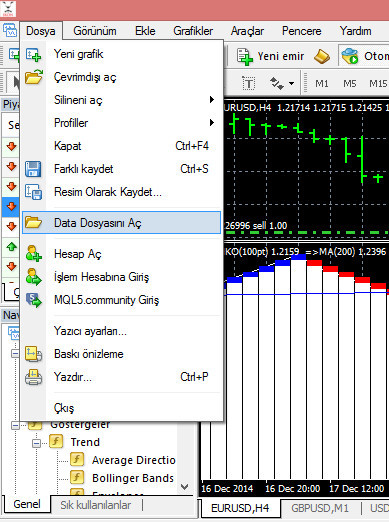The image size is (389, 522).
Task: Switch chart to M5 timeframe
Action: 350,83
